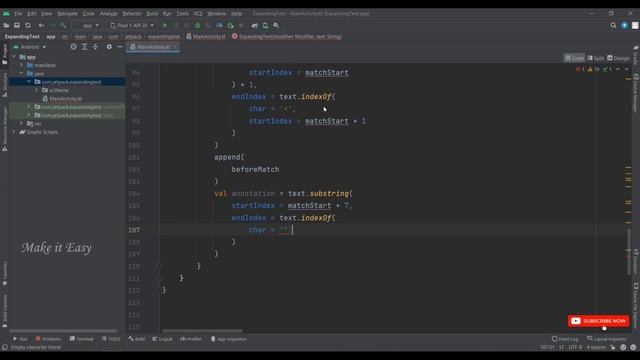Click the green Debug bug icon
The image size is (640, 360).
(x=198, y=25)
